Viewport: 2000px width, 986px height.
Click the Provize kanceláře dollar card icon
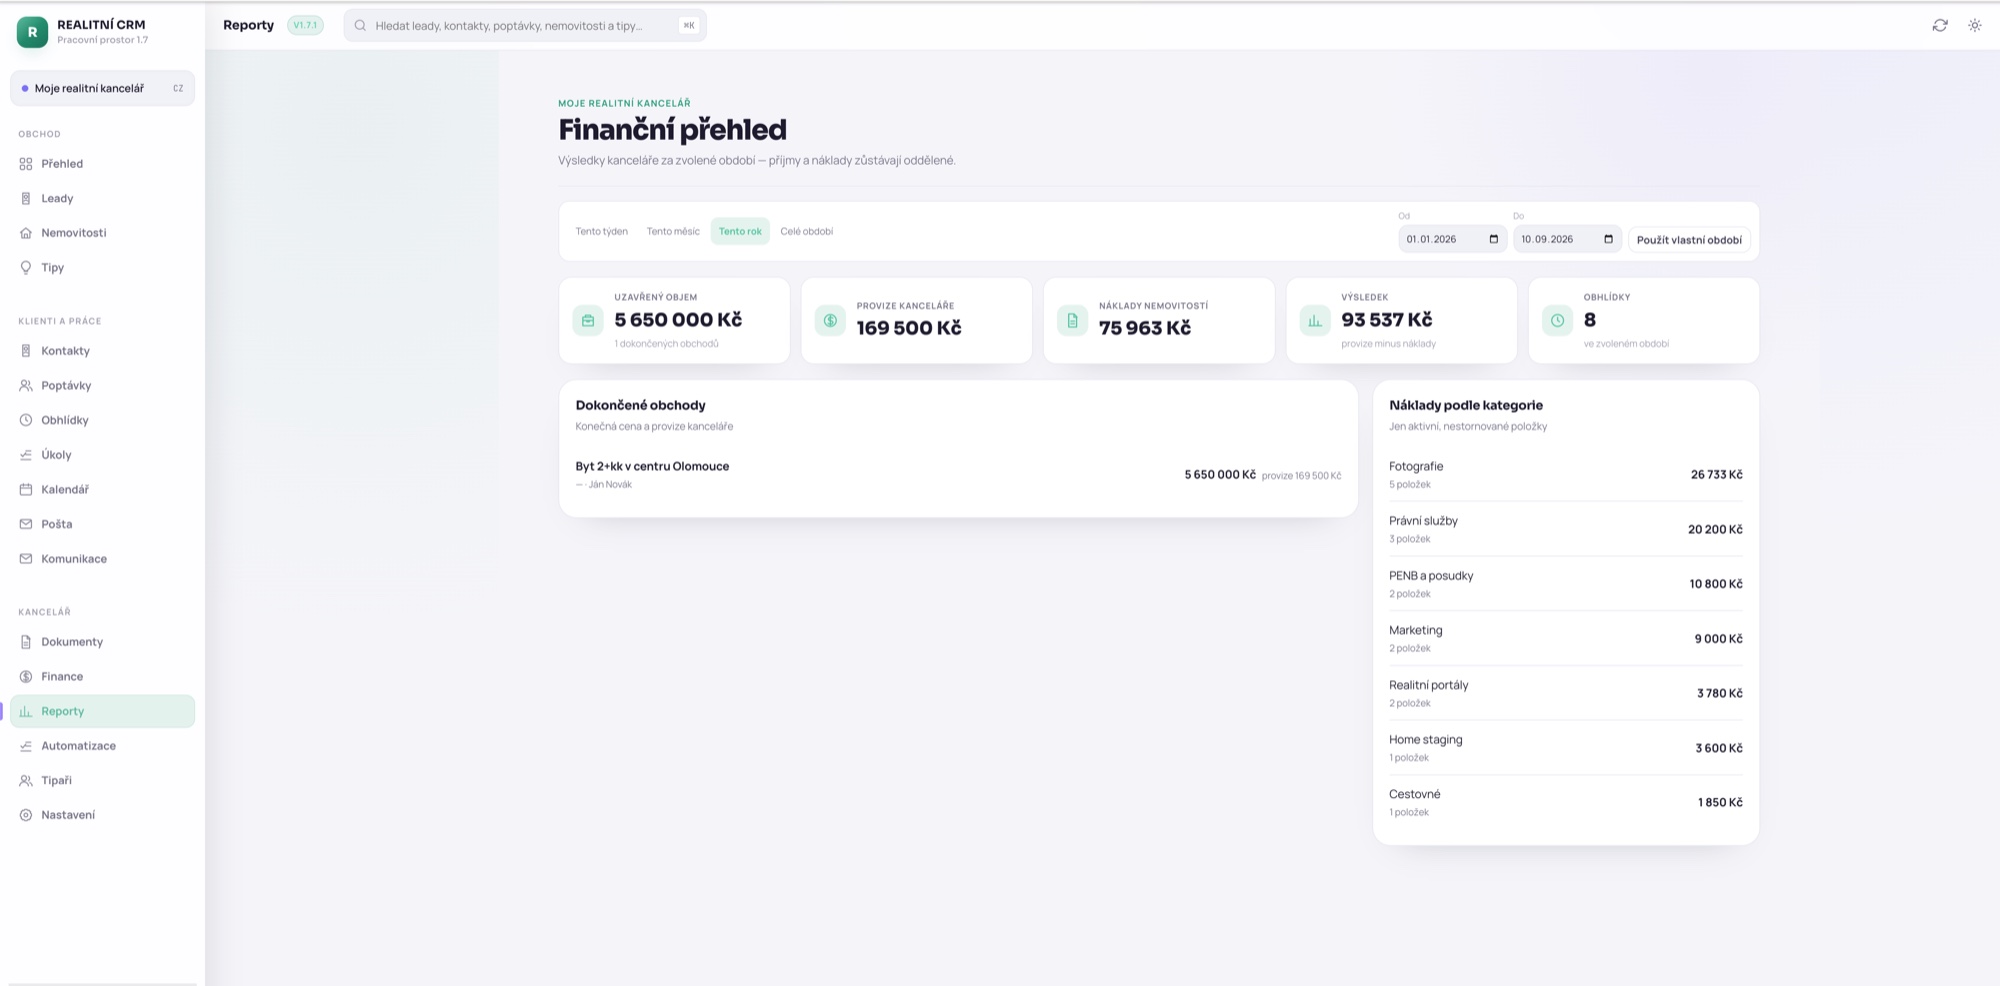pyautogui.click(x=830, y=320)
